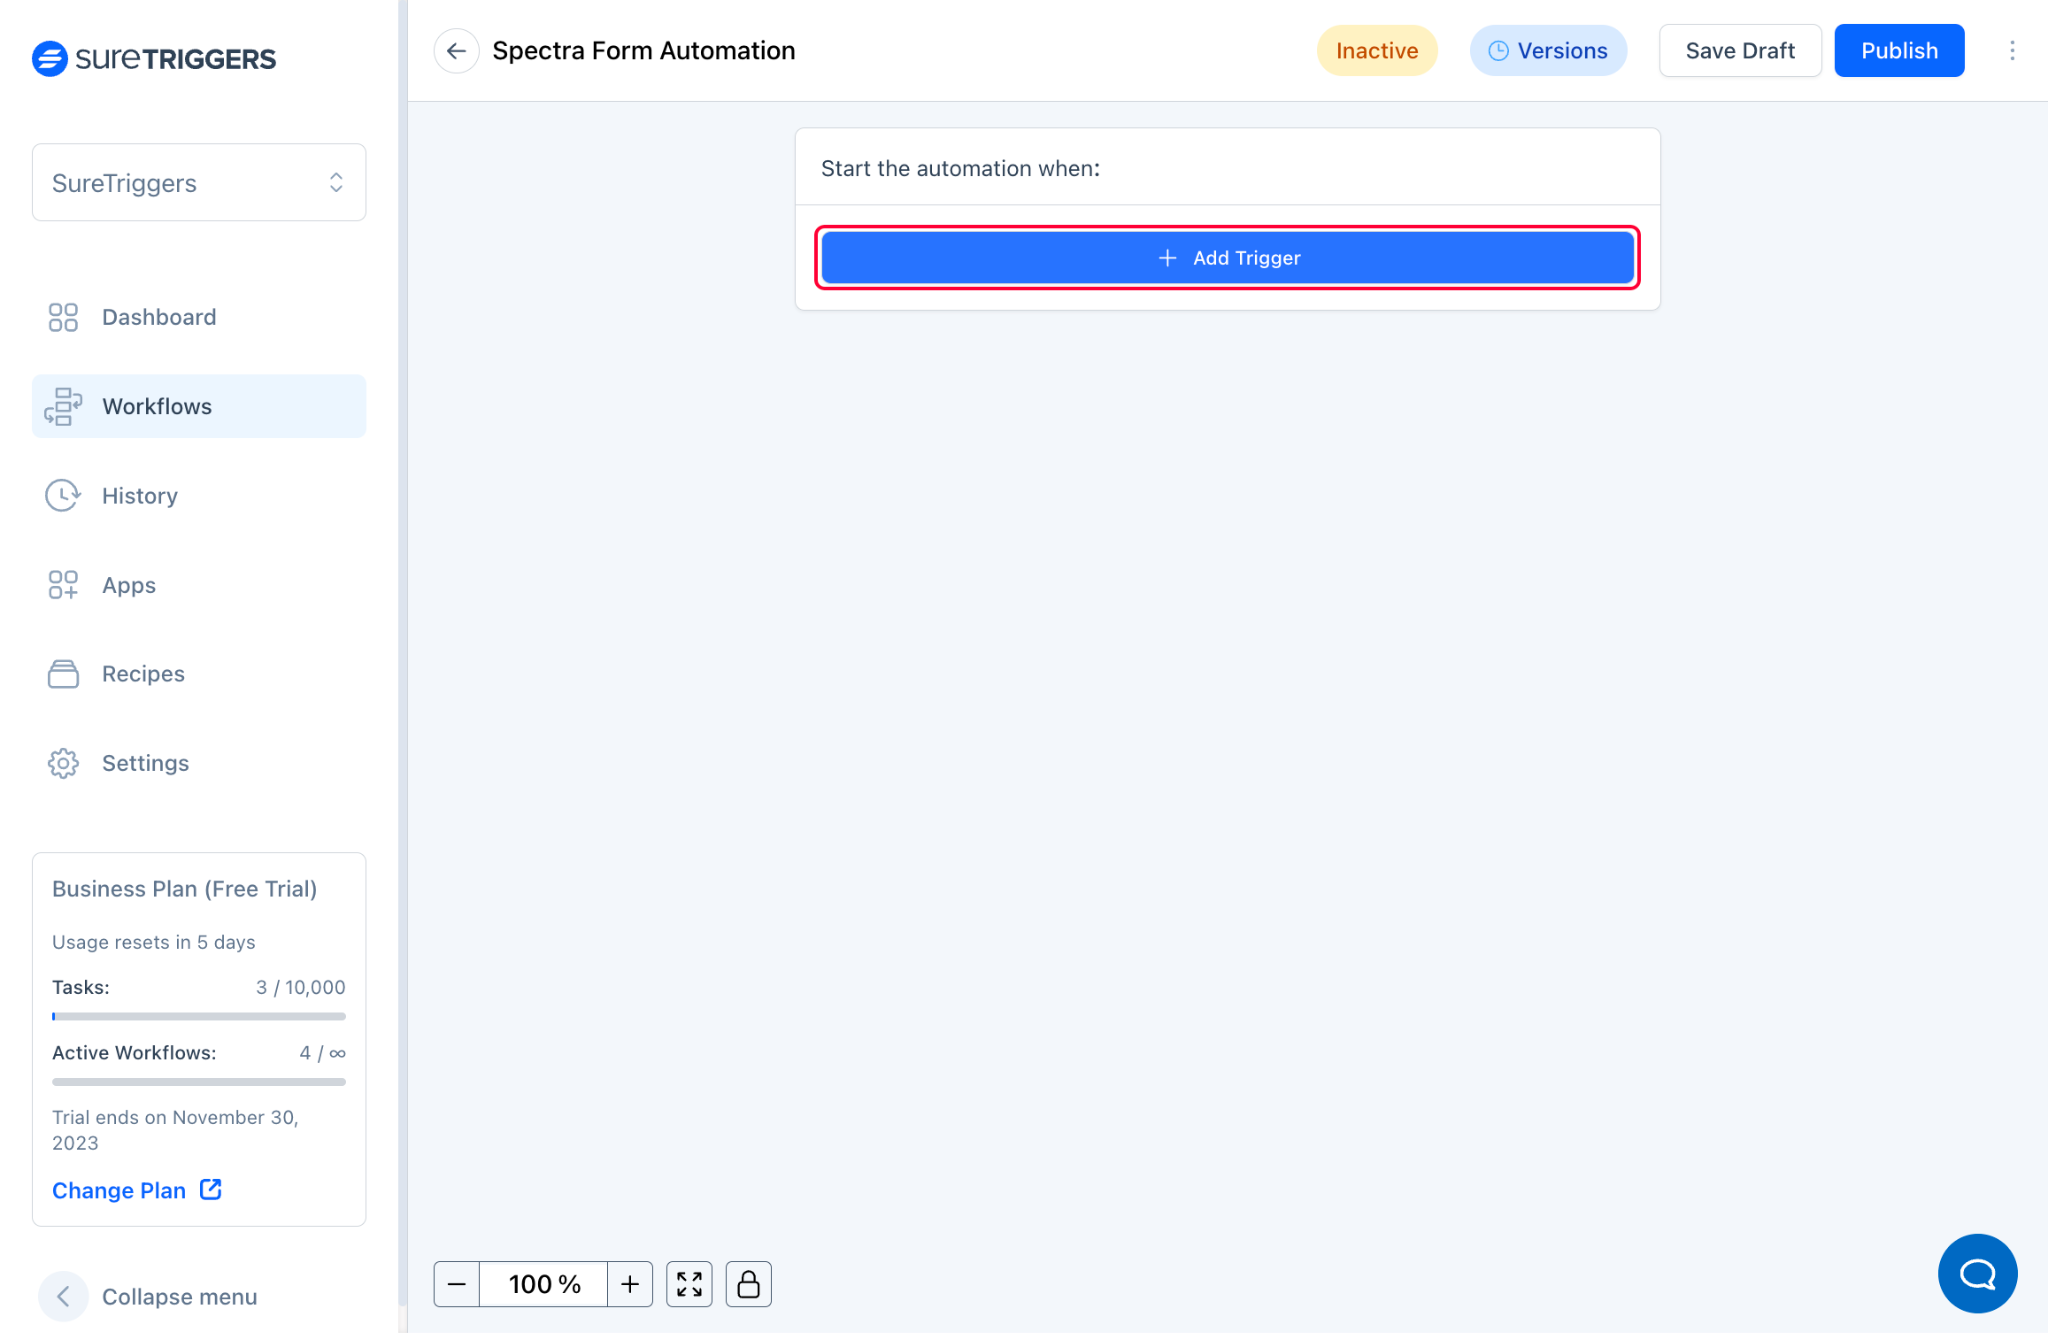
Task: Open the Recipes section
Action: point(142,673)
